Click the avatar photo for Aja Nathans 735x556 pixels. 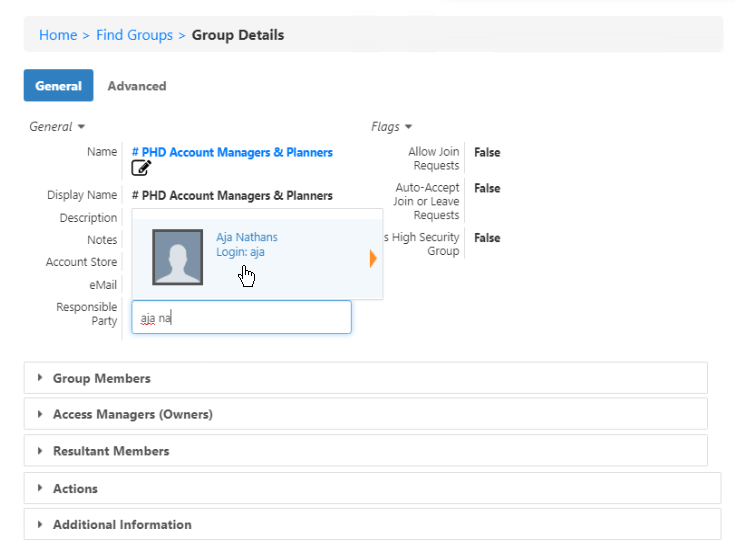pos(177,257)
